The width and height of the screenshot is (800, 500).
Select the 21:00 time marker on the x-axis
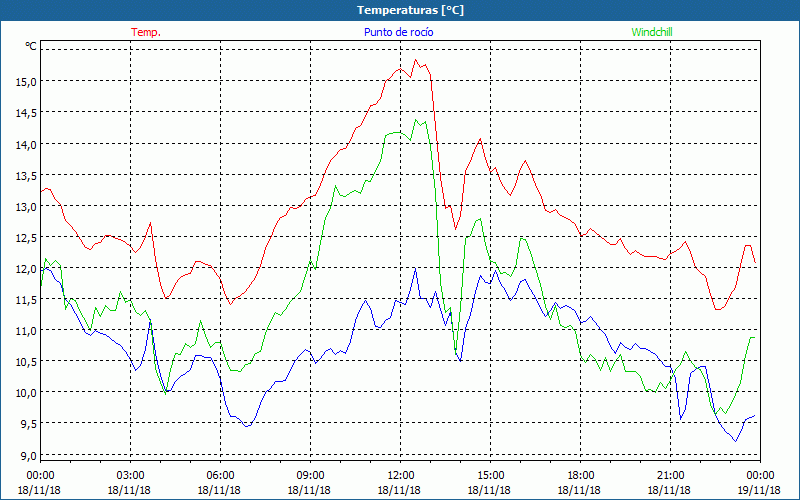[x=670, y=475]
